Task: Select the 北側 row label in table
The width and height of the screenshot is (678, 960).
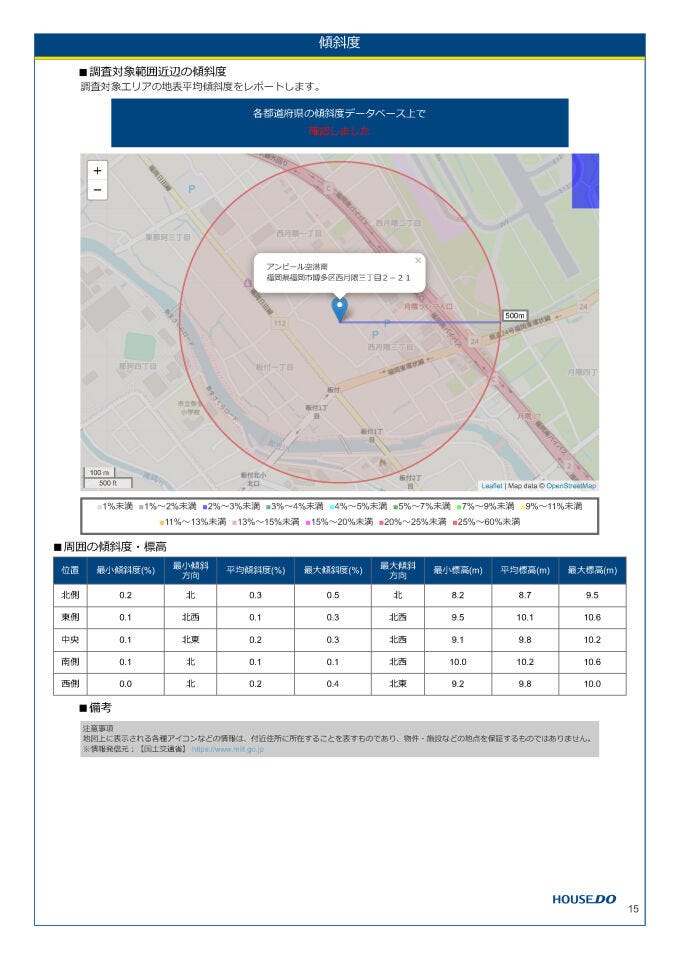Action: click(x=70, y=595)
